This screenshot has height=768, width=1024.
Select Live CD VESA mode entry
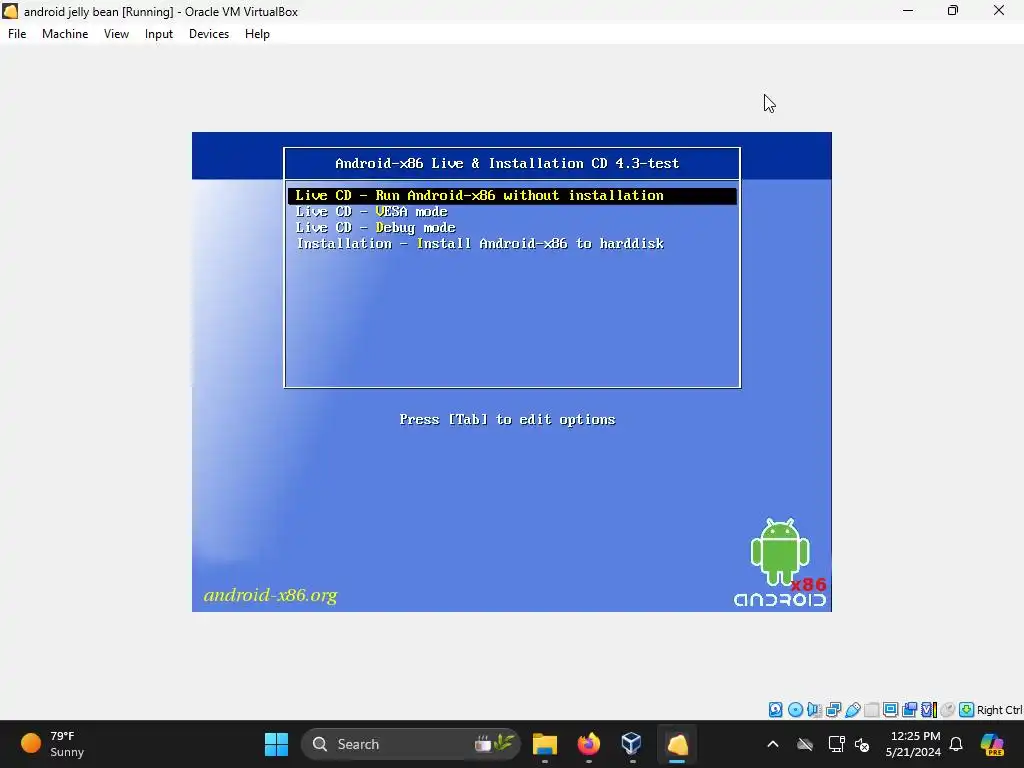(372, 212)
